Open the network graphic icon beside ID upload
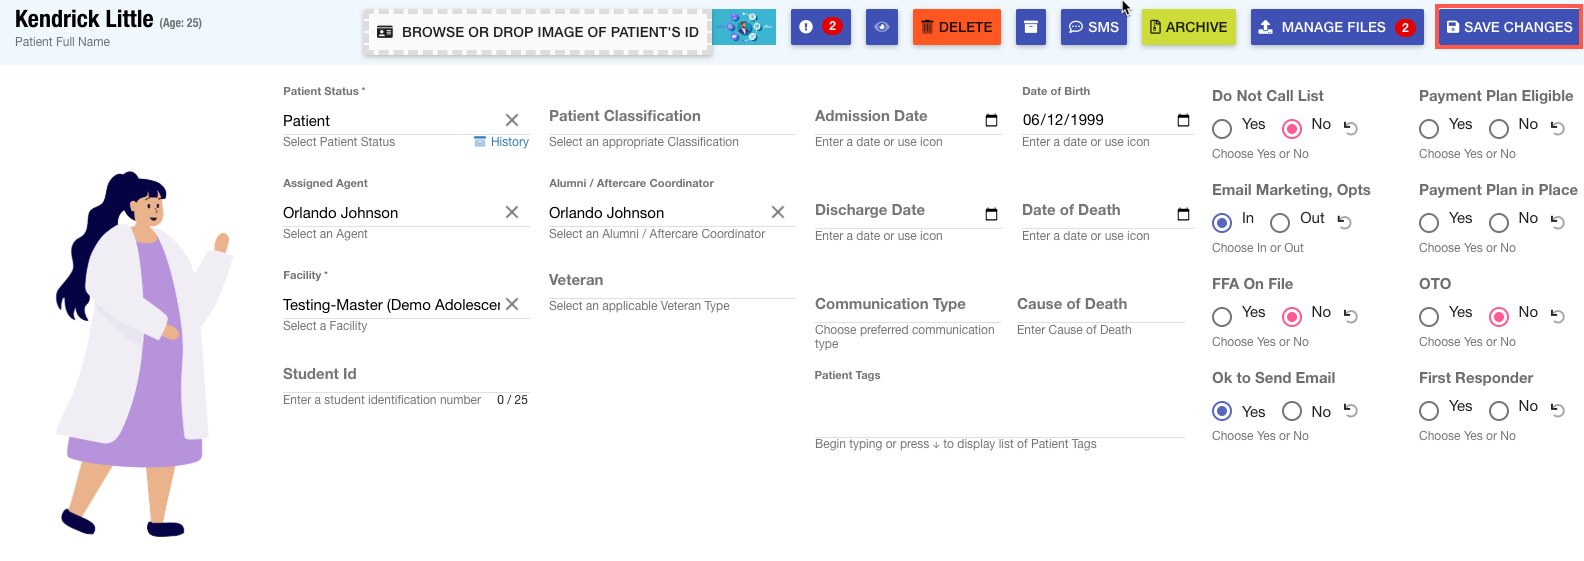The width and height of the screenshot is (1584, 561). pyautogui.click(x=744, y=28)
